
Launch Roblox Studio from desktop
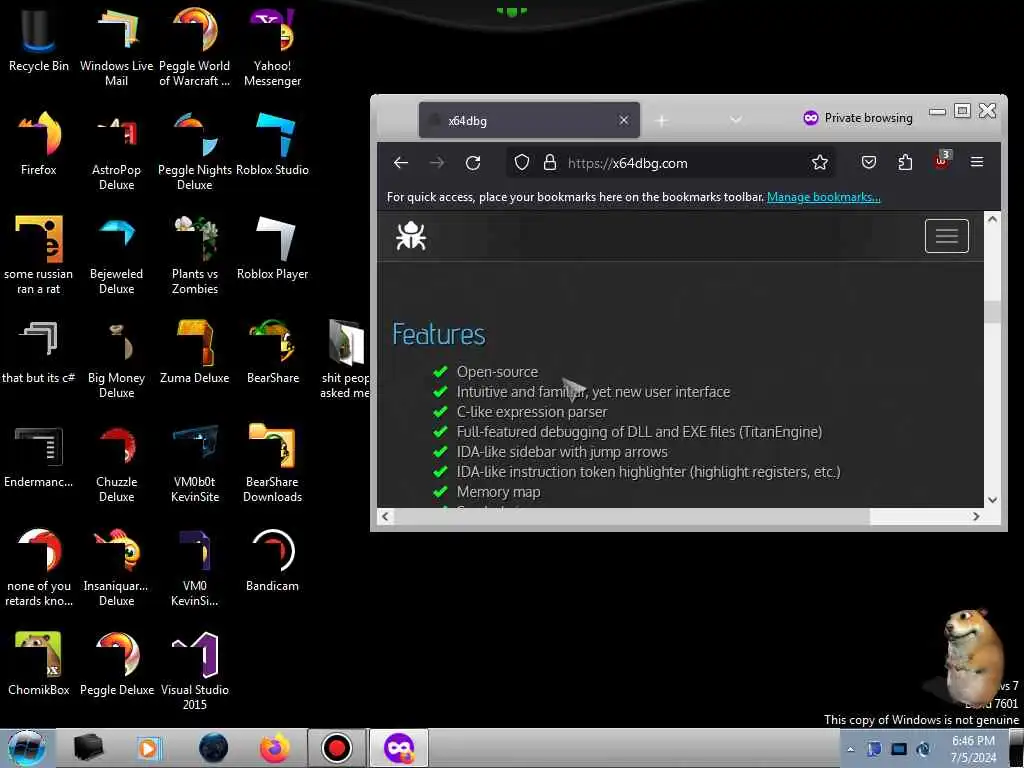(272, 144)
